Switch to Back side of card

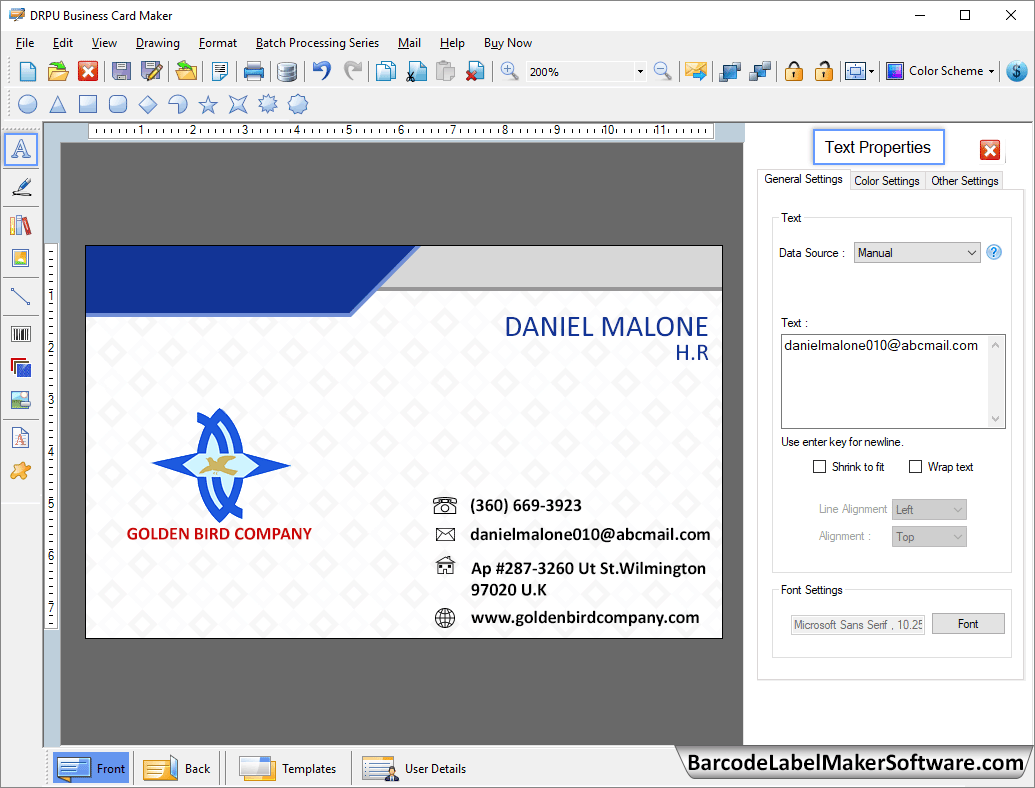pos(178,768)
